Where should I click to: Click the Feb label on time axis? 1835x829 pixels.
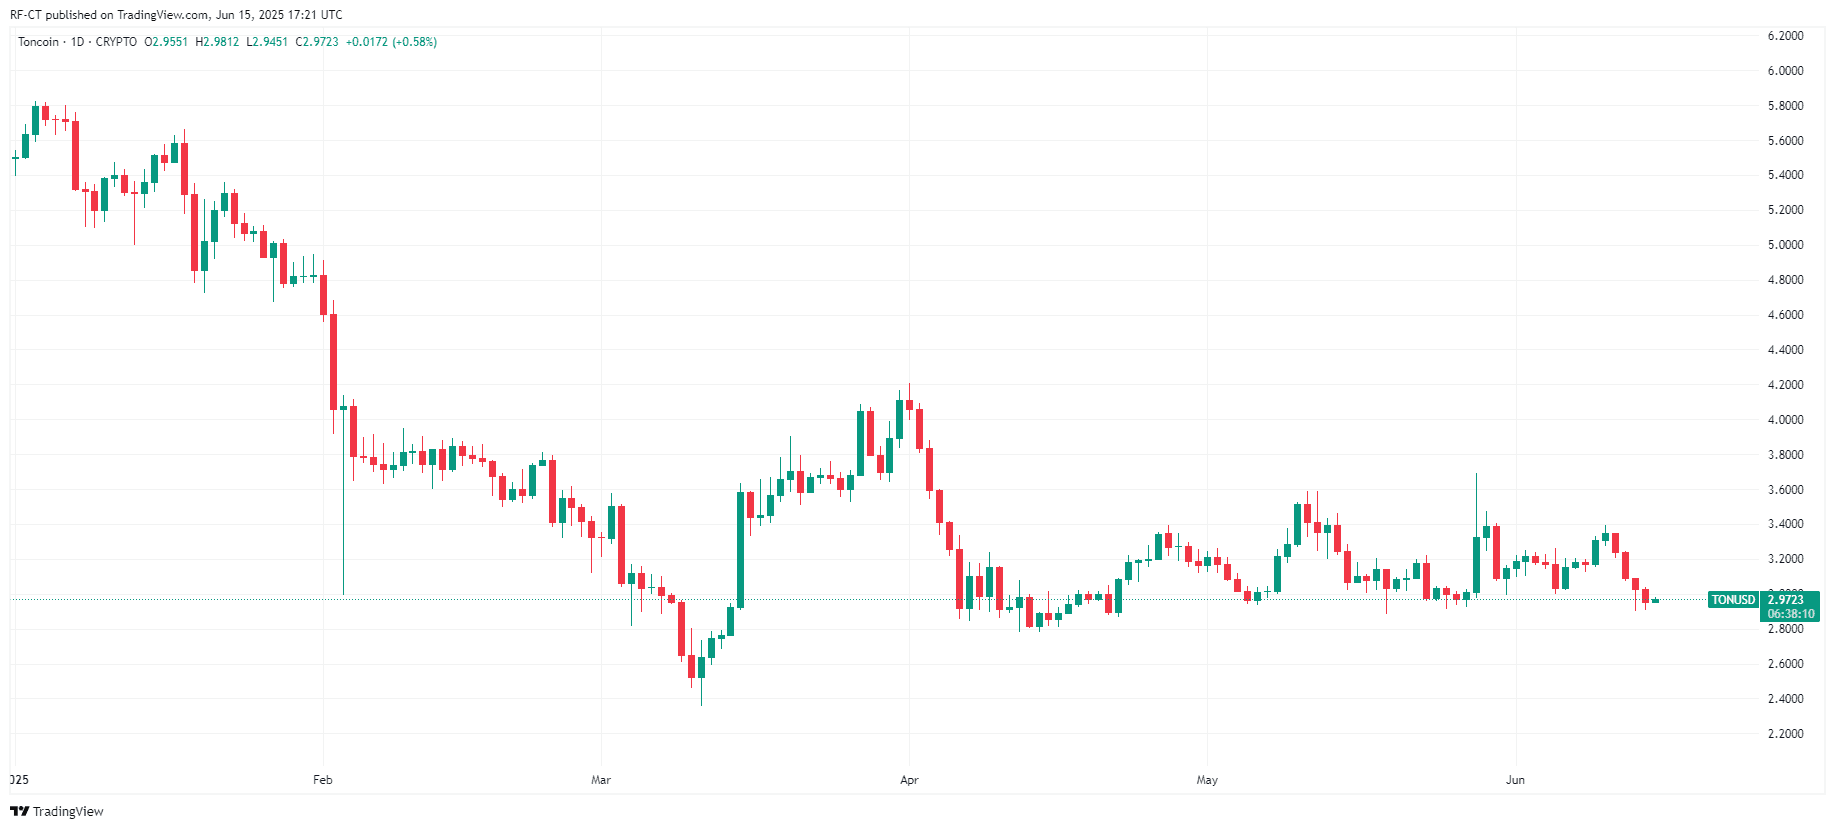click(322, 780)
